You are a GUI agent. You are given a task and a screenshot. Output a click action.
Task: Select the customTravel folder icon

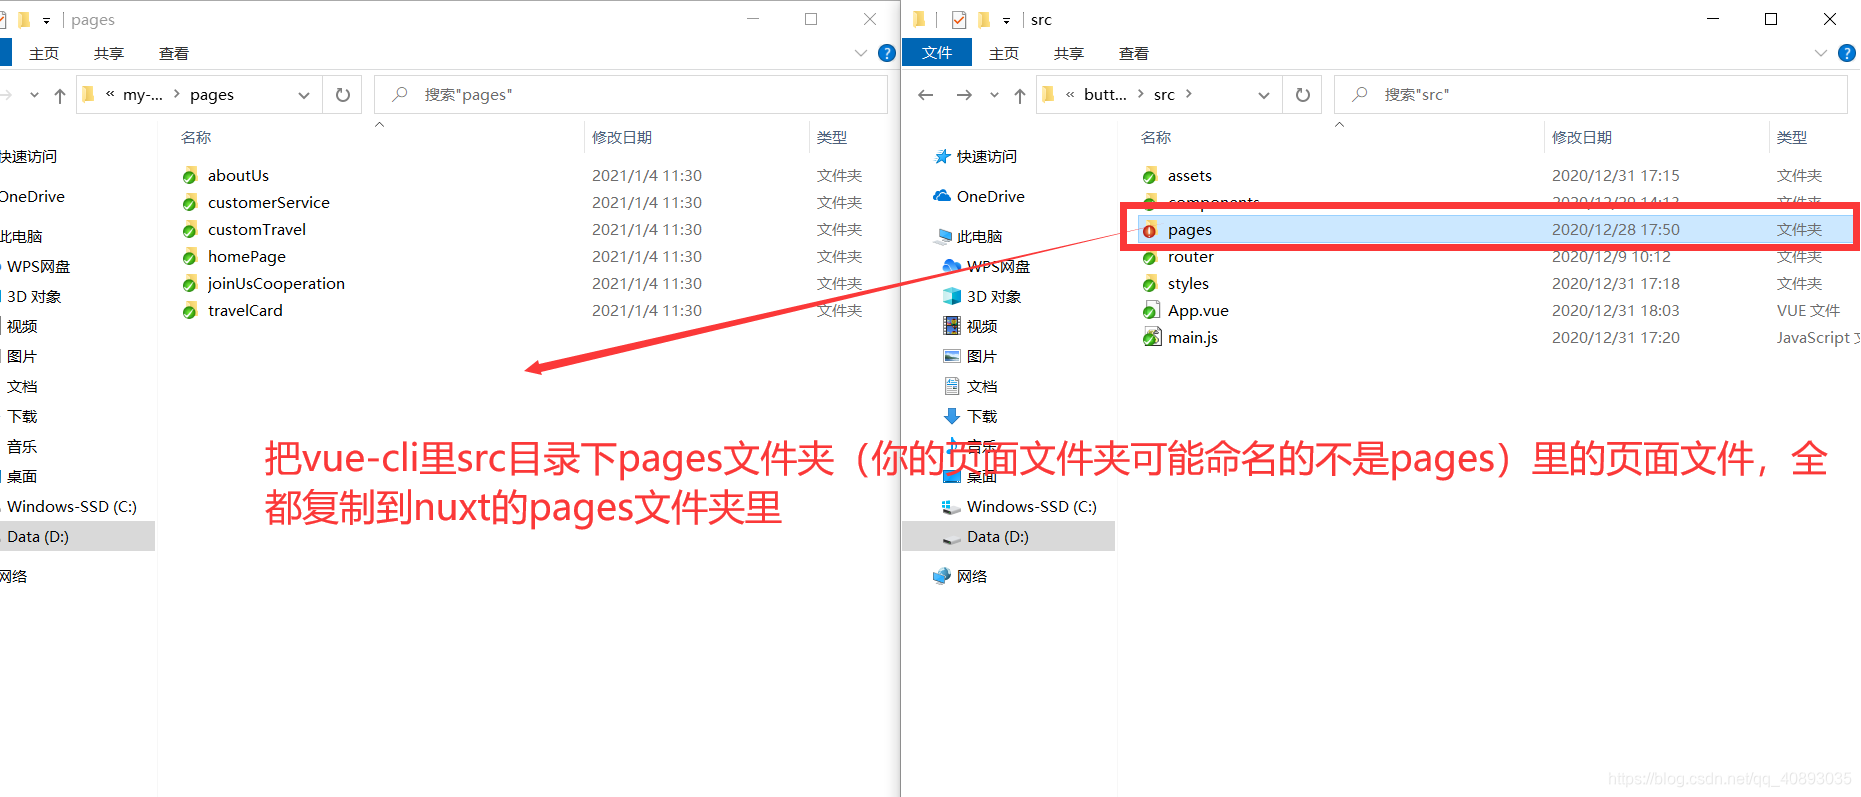click(190, 230)
